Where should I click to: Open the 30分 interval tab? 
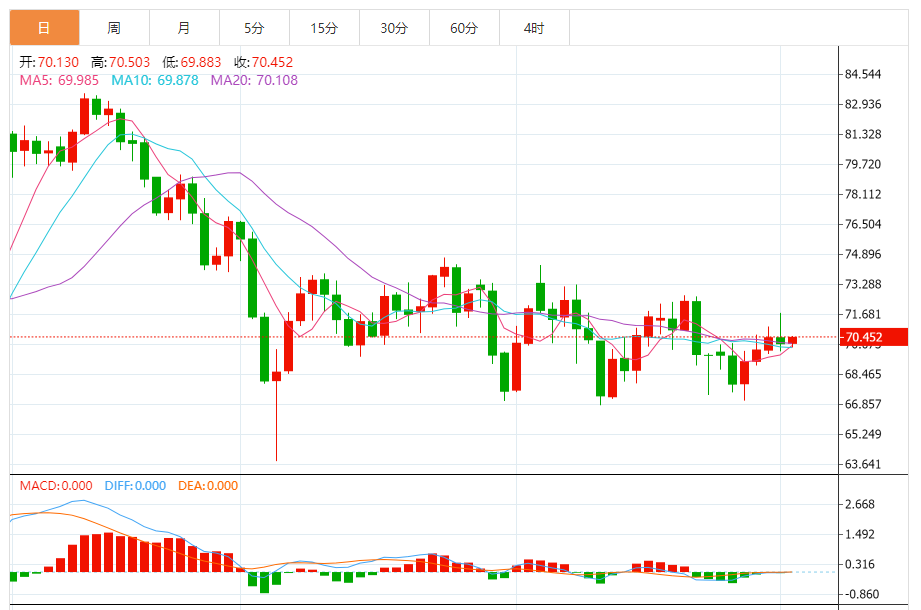pyautogui.click(x=394, y=28)
